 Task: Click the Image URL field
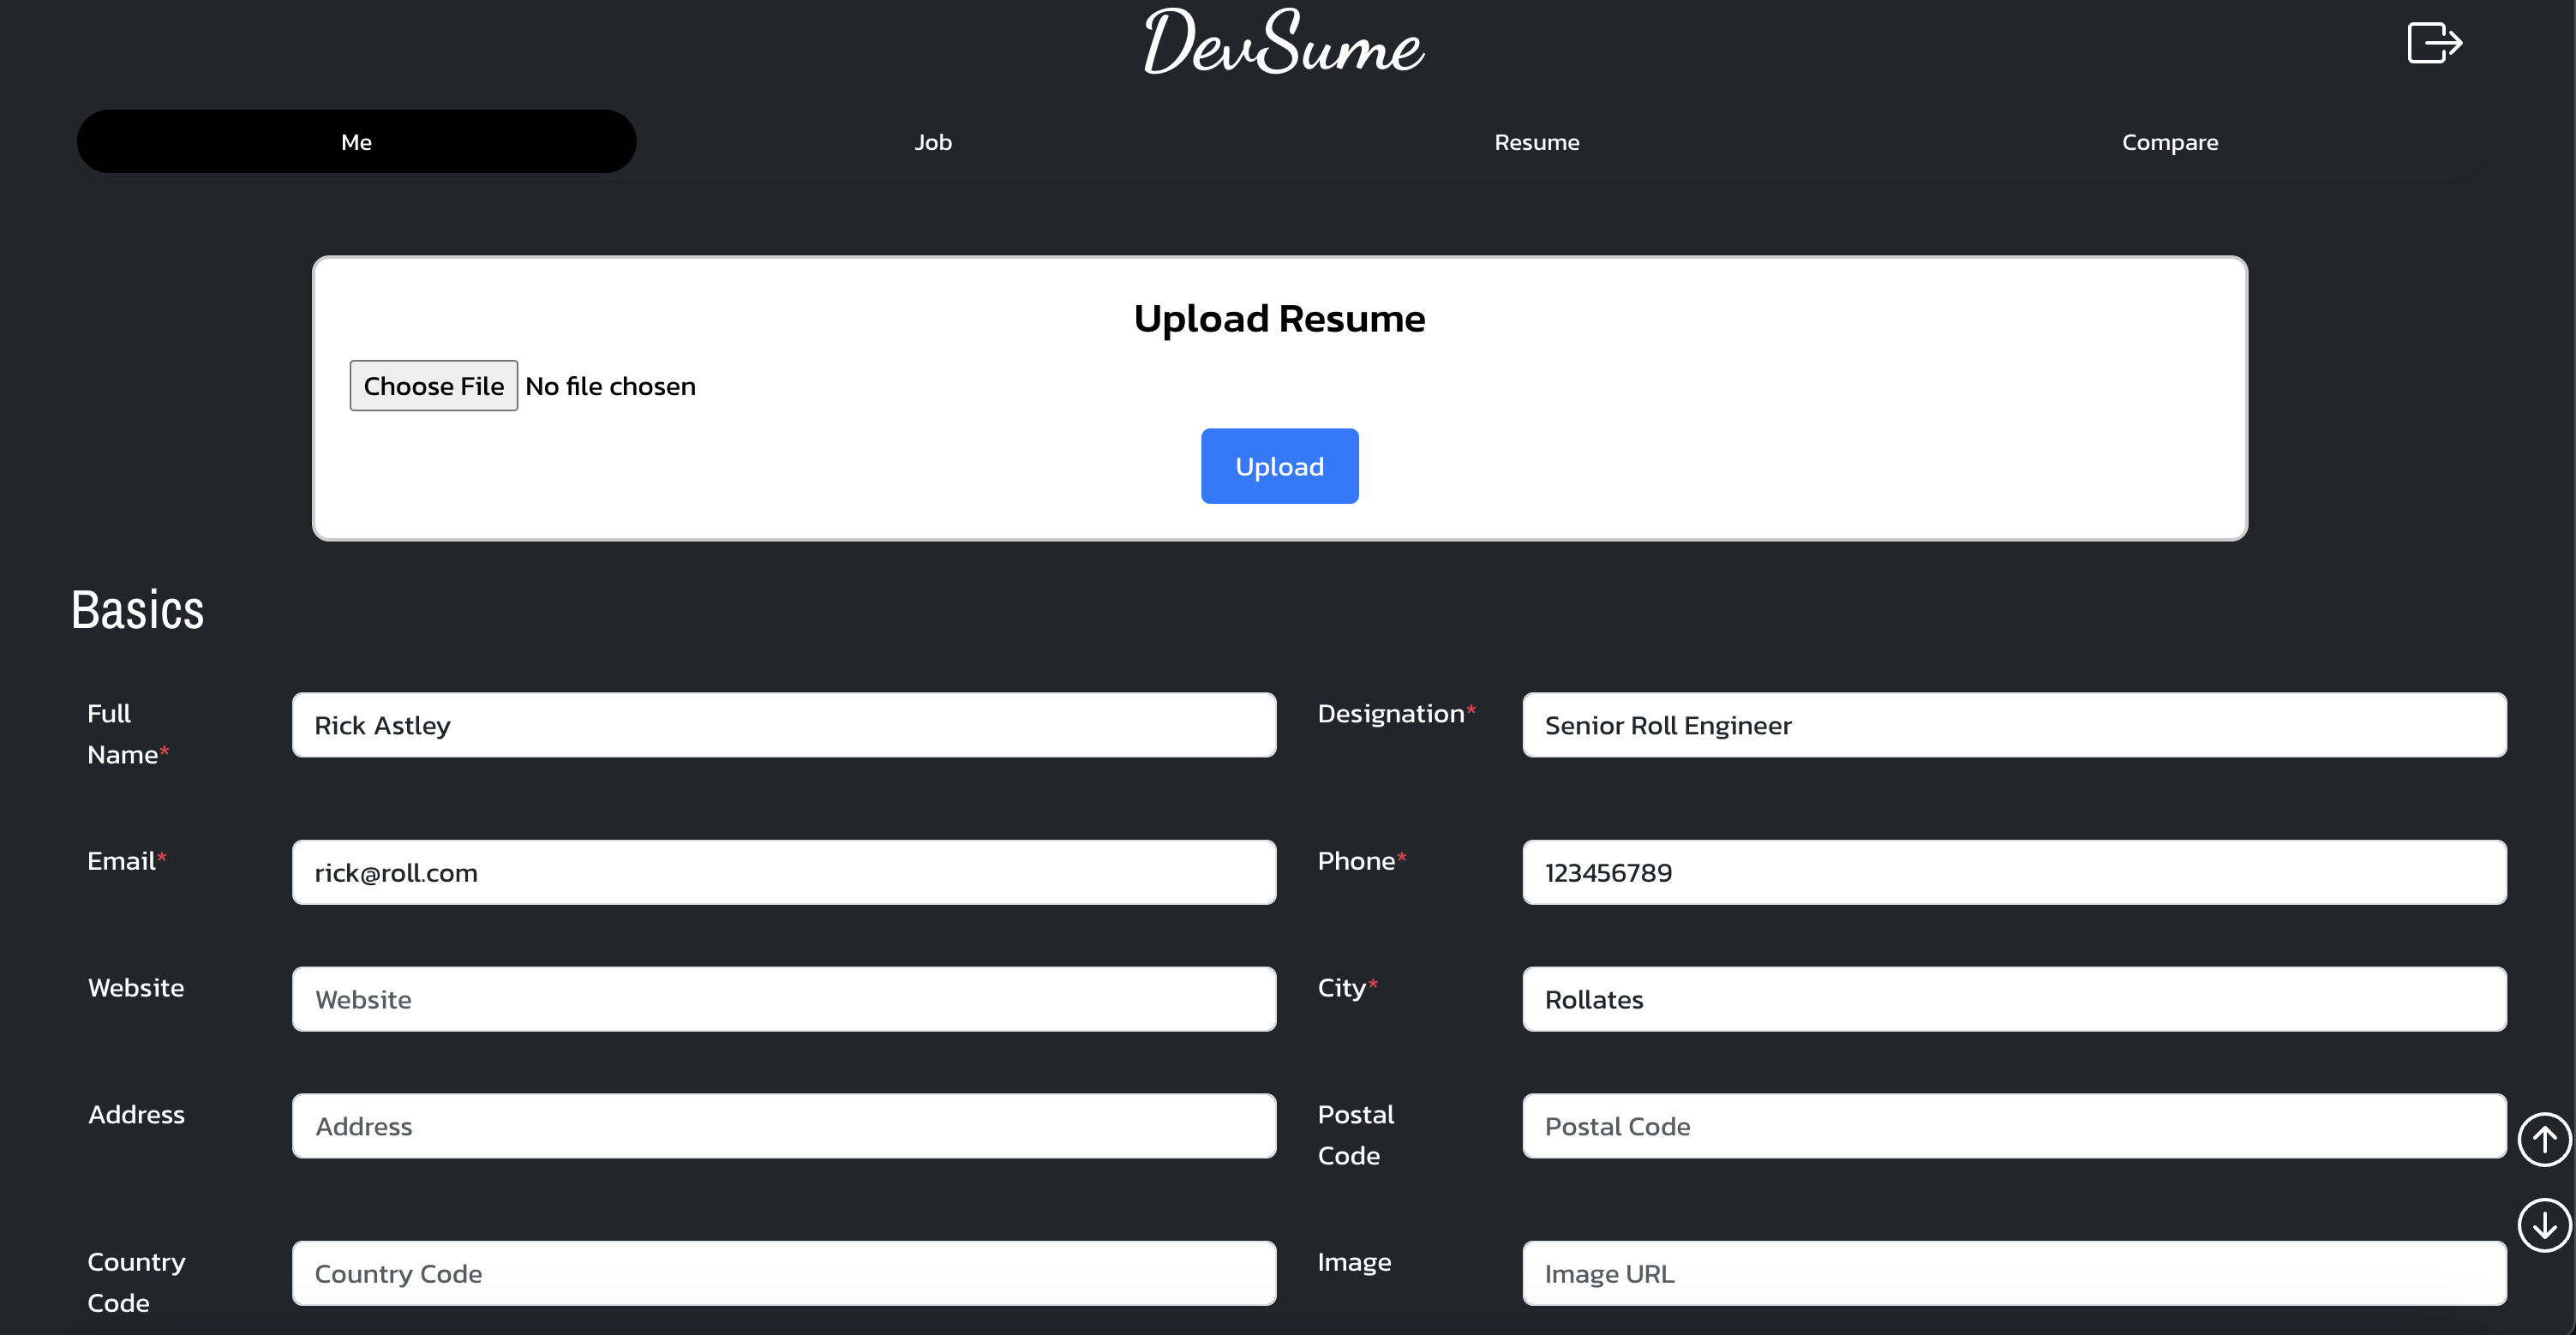[x=2013, y=1273]
